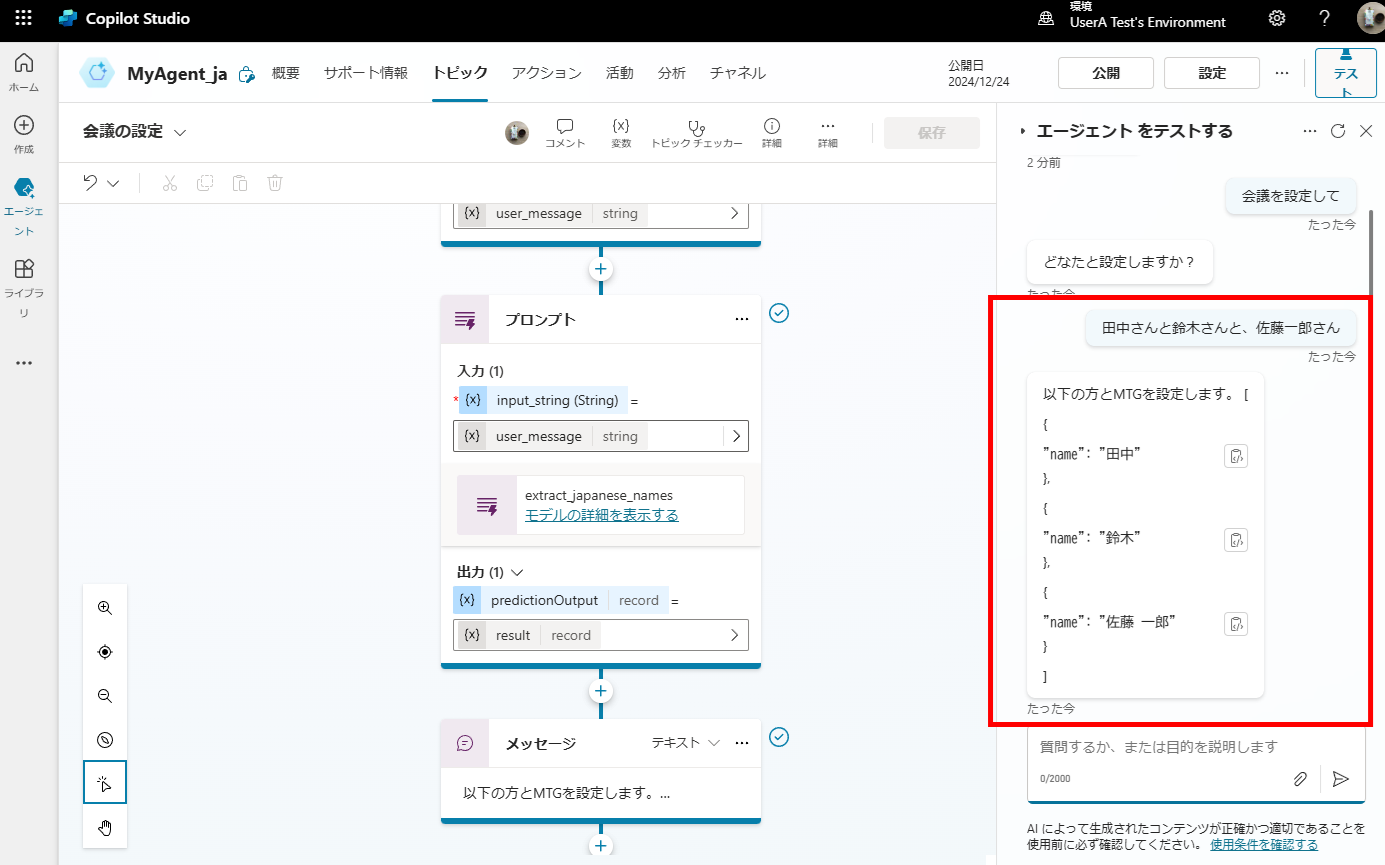Switch to the 分析 tab
This screenshot has height=865, width=1385.
pyautogui.click(x=671, y=73)
